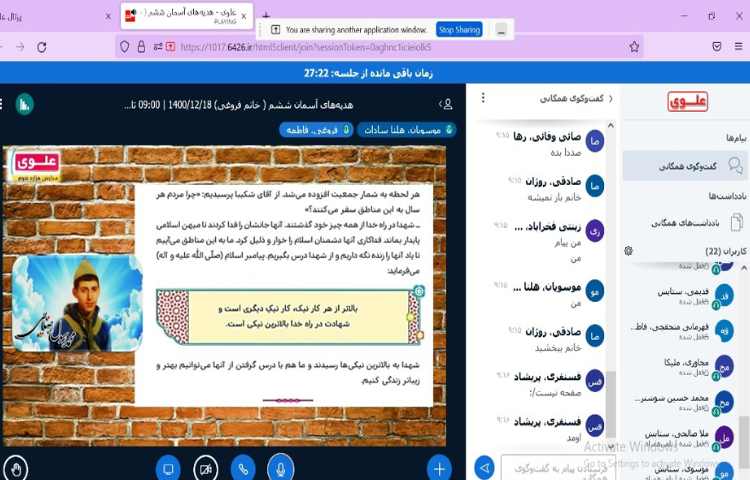Click chat message صفحه نیست from قسنفری

[555, 393]
